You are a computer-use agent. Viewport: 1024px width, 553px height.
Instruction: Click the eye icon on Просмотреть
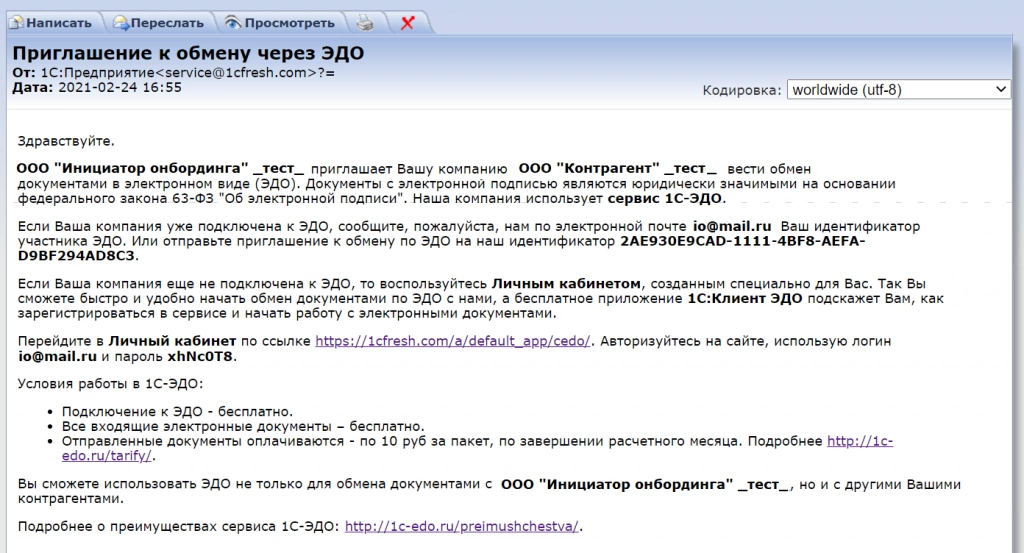coord(232,23)
